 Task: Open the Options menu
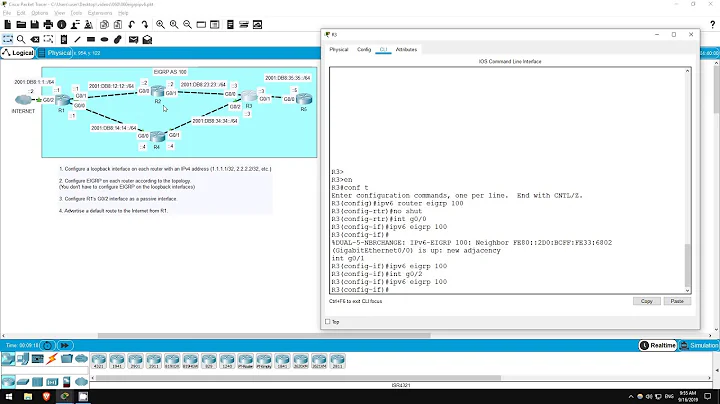[x=39, y=13]
